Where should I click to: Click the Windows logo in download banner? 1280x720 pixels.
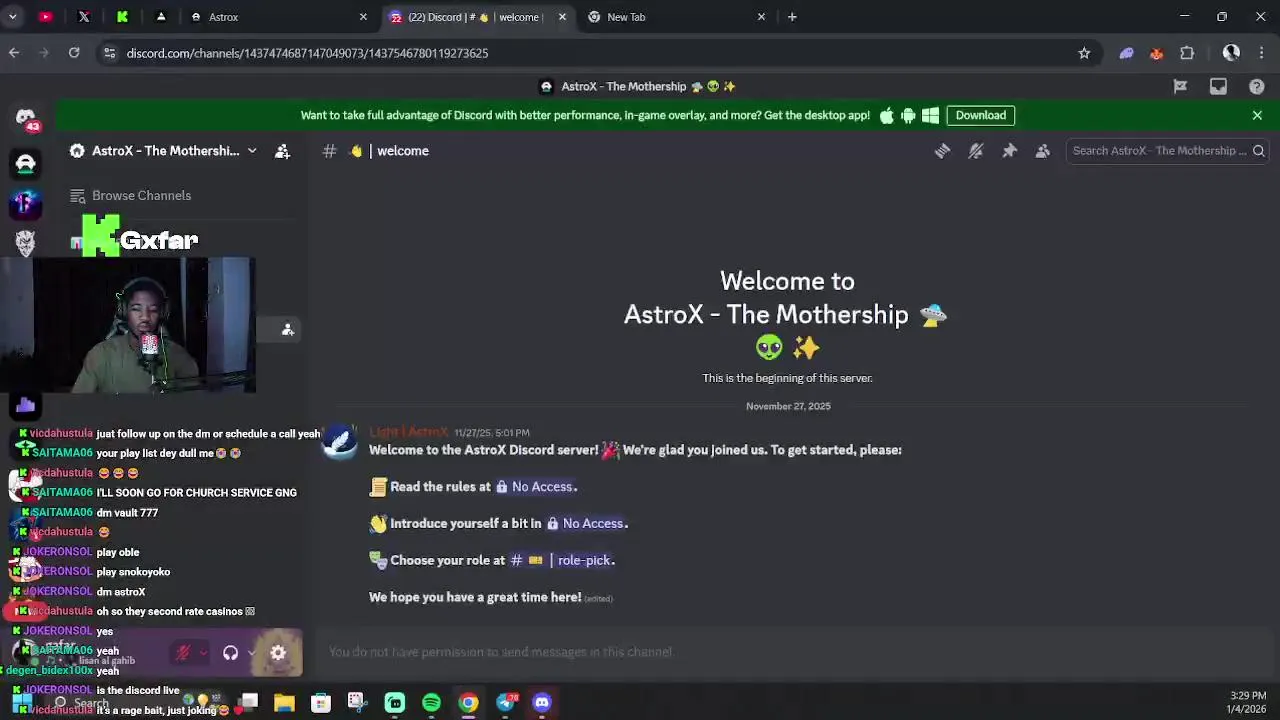(930, 115)
